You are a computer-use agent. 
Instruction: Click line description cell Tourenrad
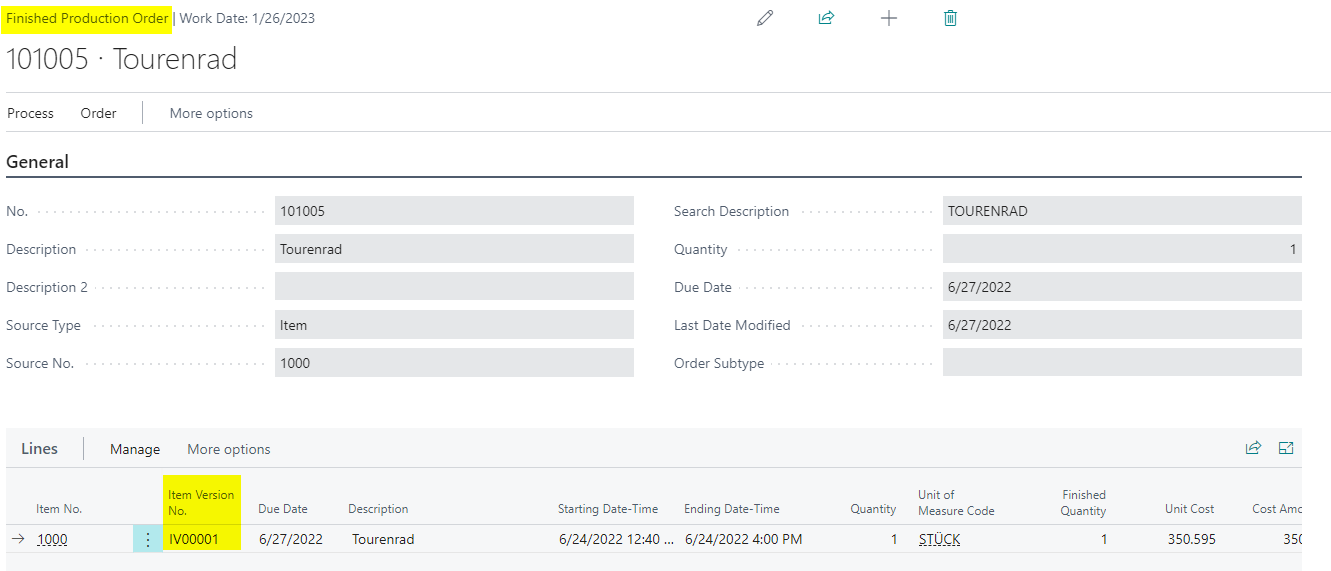[x=383, y=539]
